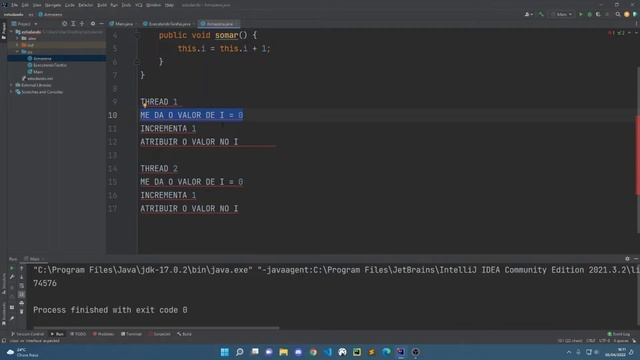Expand External Libraries node
The image size is (640, 360).
pyautogui.click(x=11, y=85)
